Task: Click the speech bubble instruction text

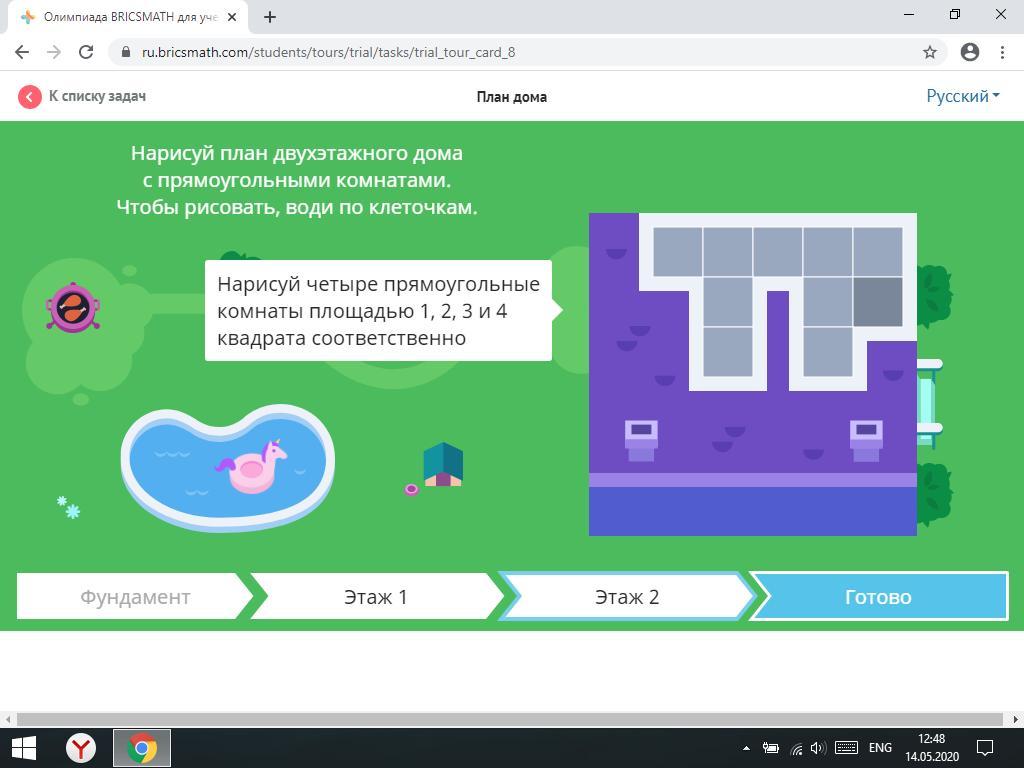Action: (378, 311)
